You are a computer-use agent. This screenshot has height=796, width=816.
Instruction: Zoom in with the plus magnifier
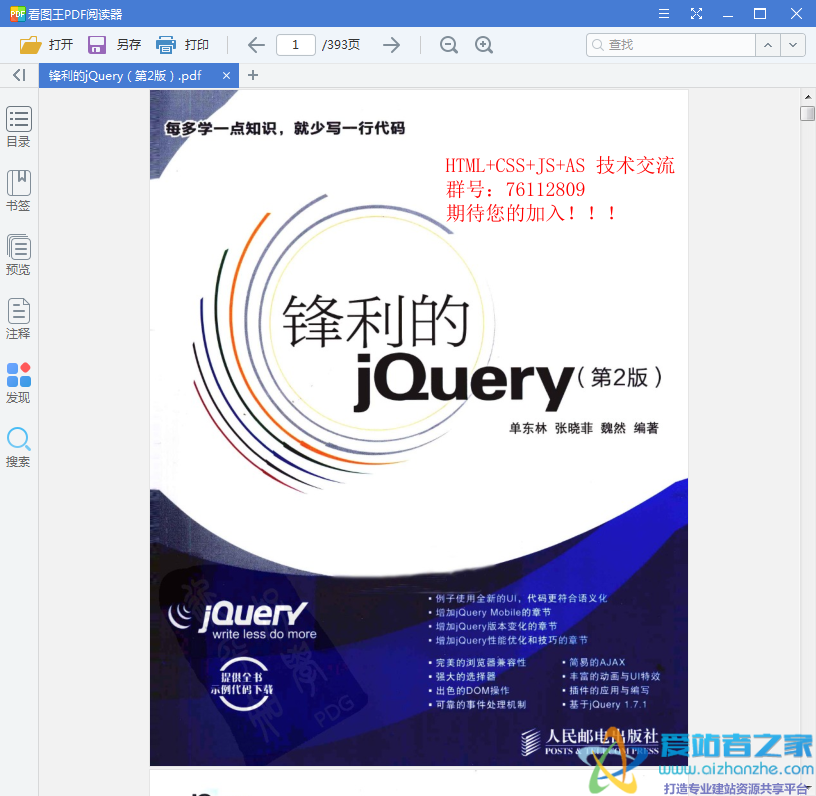pyautogui.click(x=484, y=45)
